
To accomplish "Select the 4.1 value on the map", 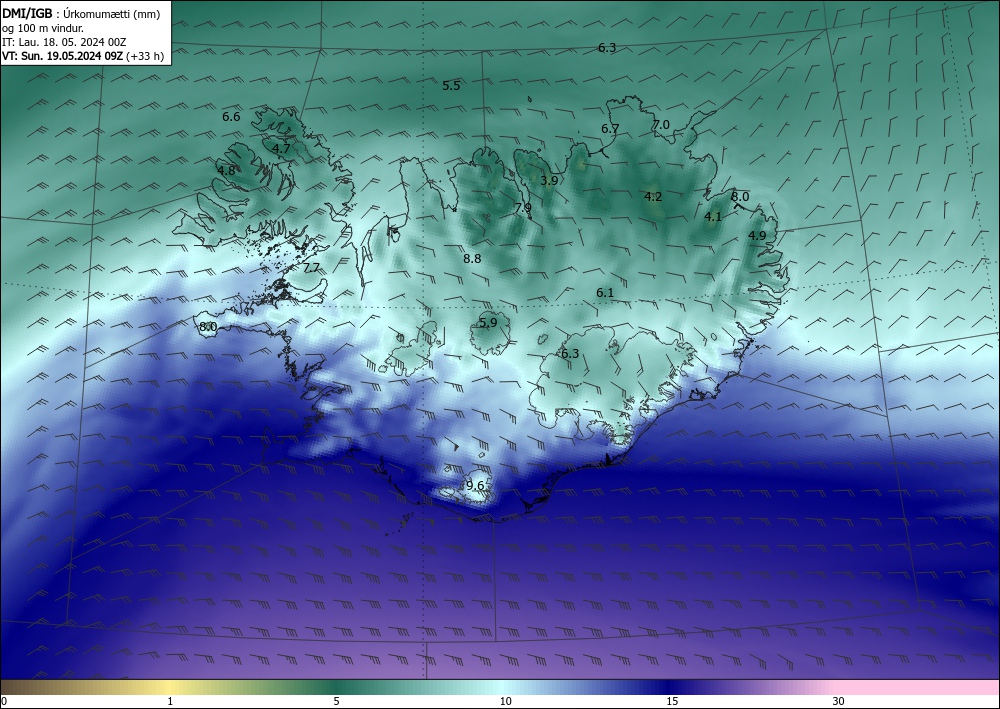I will pyautogui.click(x=713, y=217).
